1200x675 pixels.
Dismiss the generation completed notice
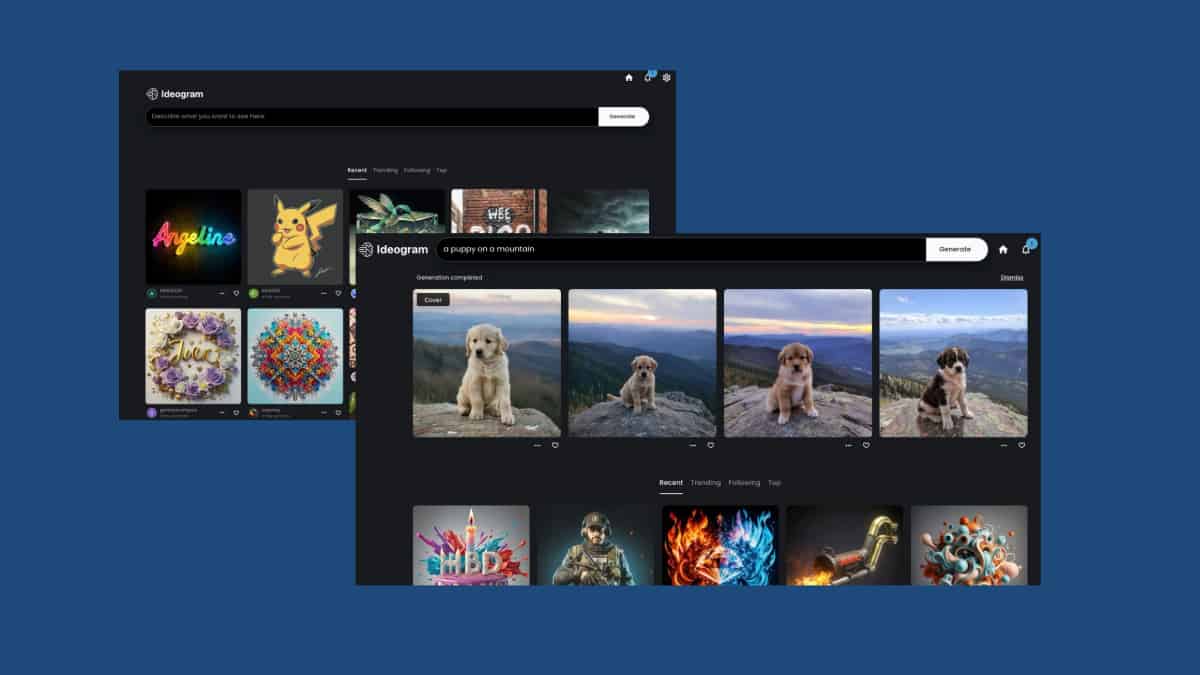click(1011, 277)
